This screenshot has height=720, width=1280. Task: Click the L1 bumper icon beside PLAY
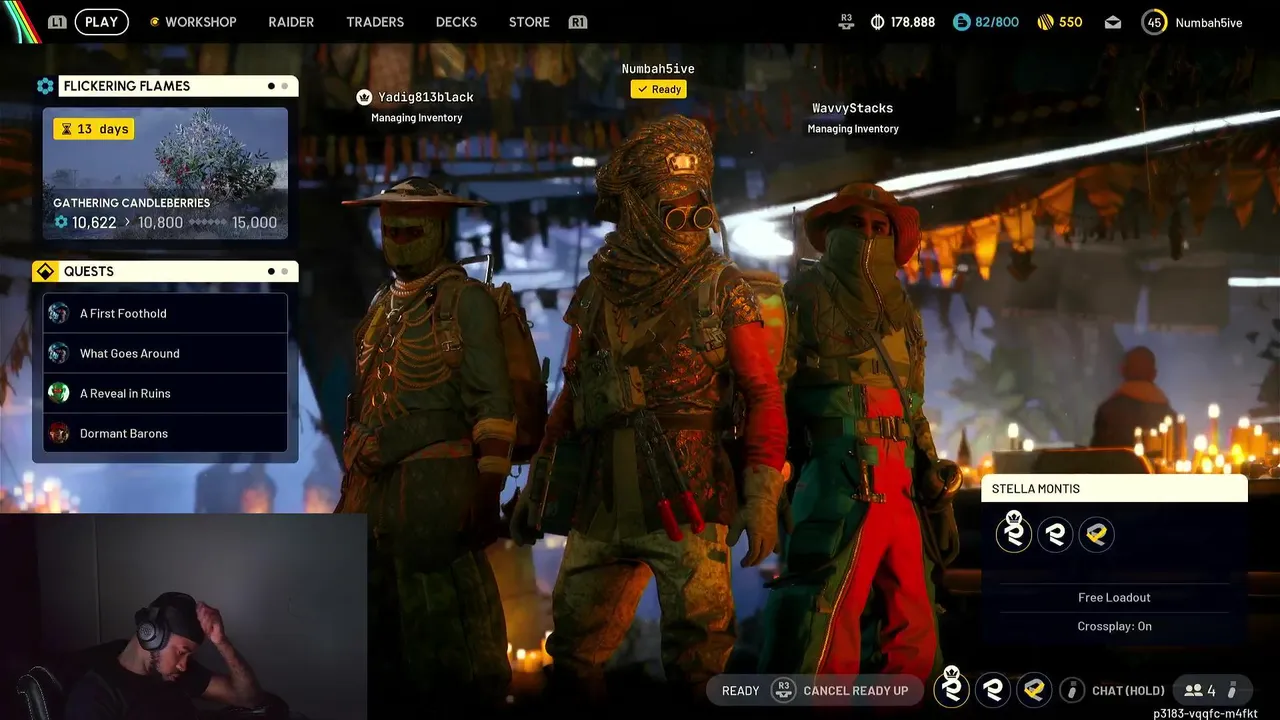pos(57,22)
